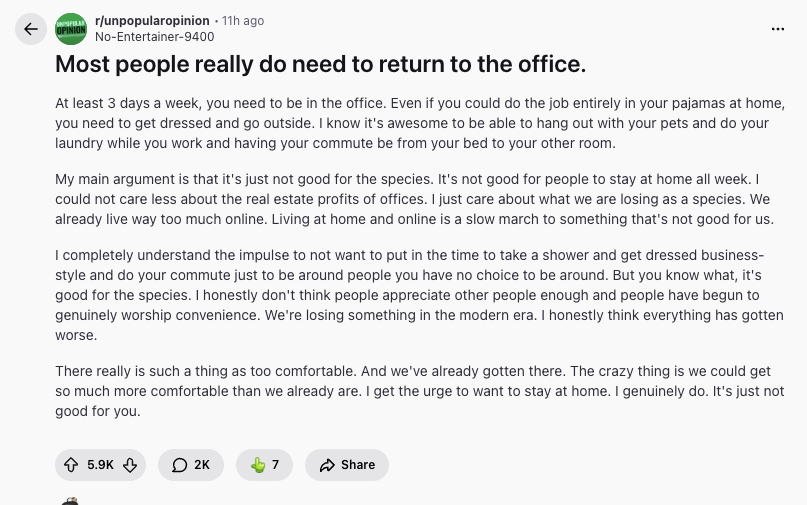Click the share arrow icon

[327, 465]
